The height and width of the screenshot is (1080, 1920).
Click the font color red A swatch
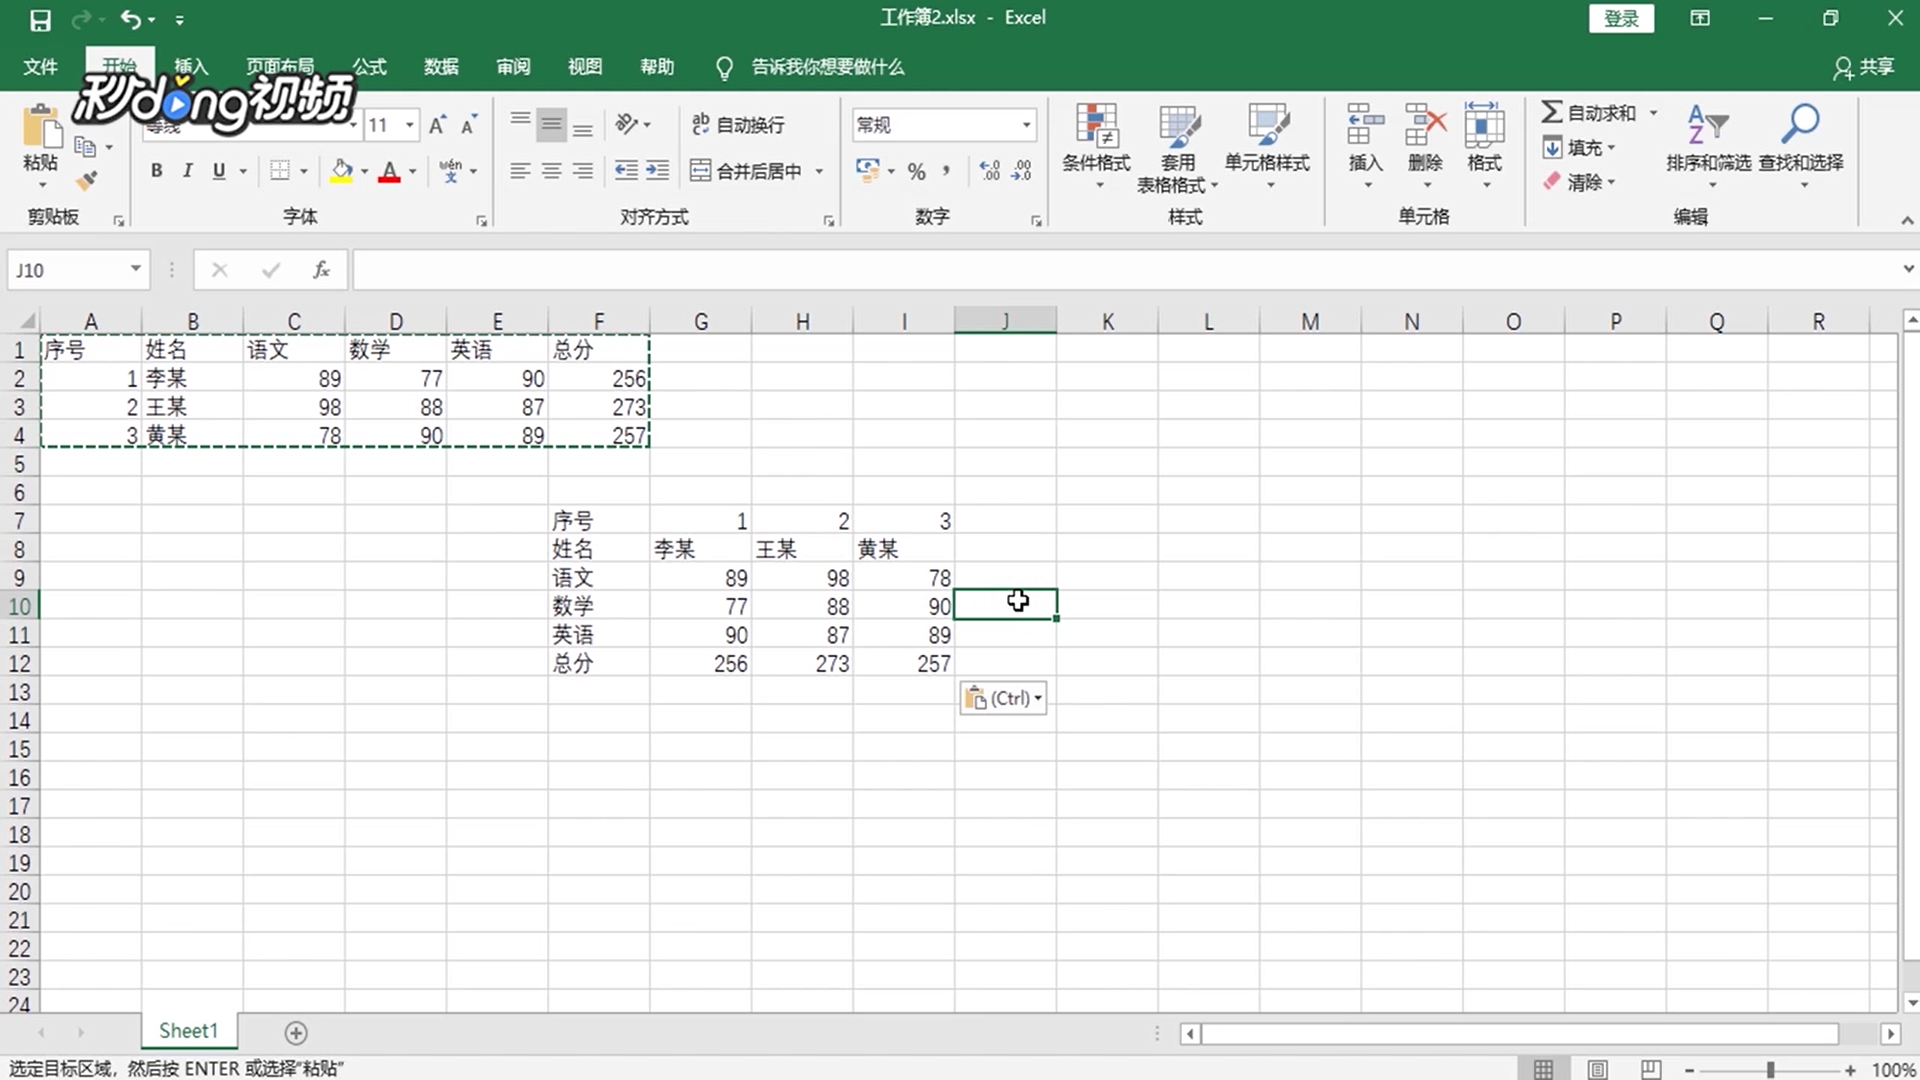[x=389, y=172]
